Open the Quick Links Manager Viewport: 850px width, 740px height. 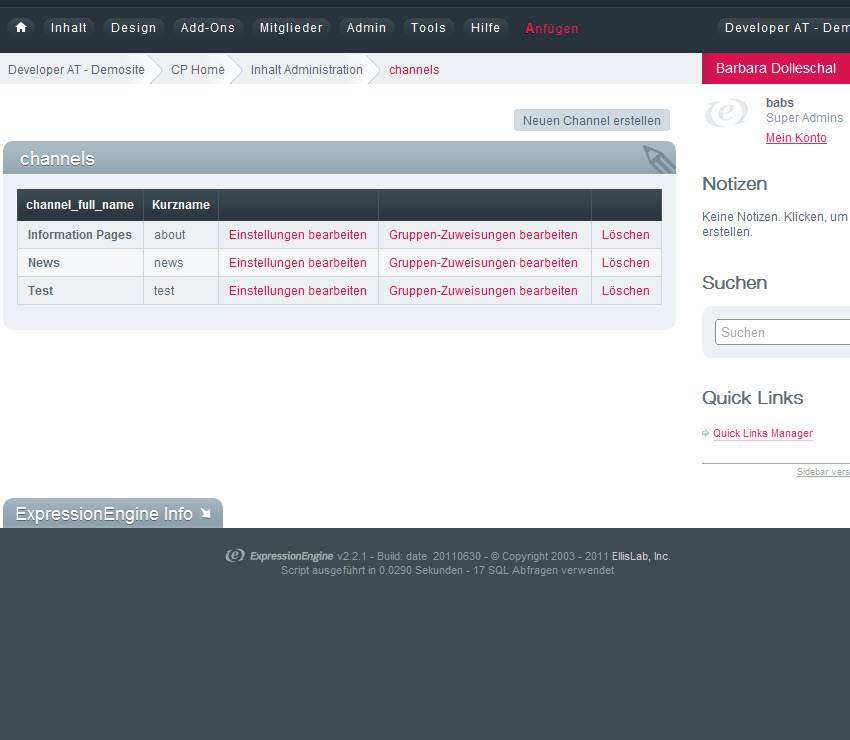762,433
